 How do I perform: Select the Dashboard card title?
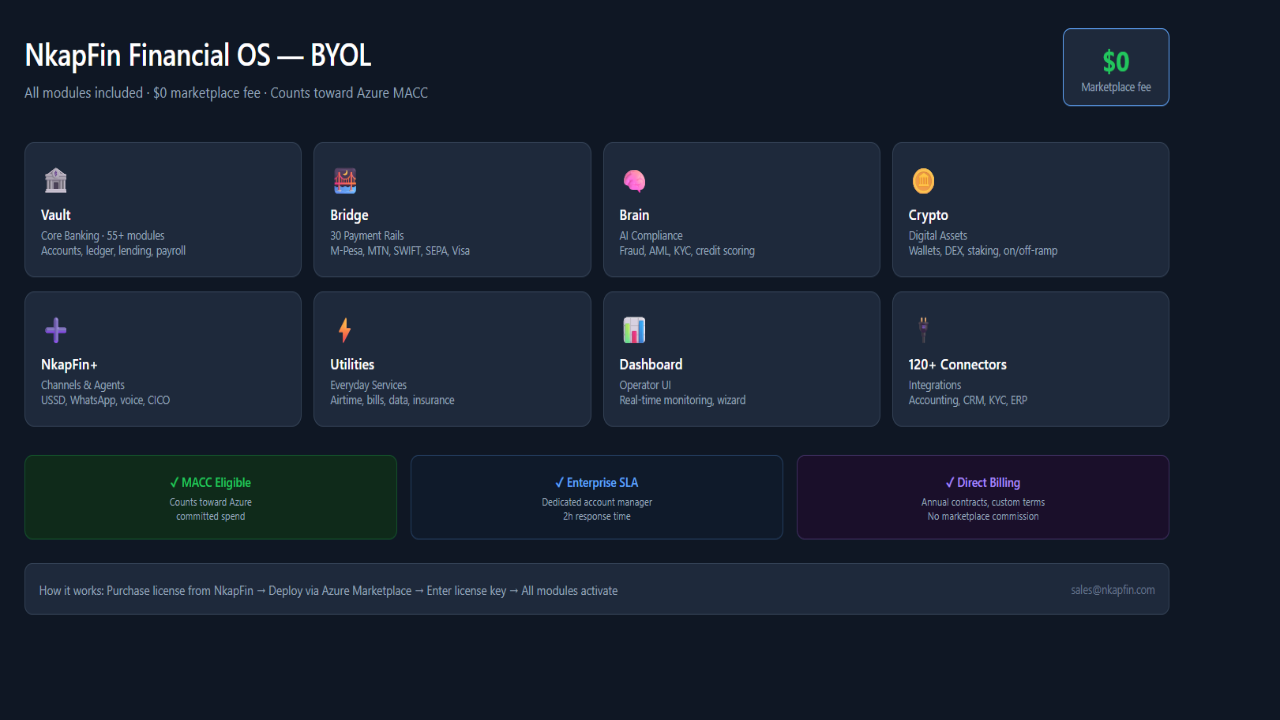(x=651, y=364)
